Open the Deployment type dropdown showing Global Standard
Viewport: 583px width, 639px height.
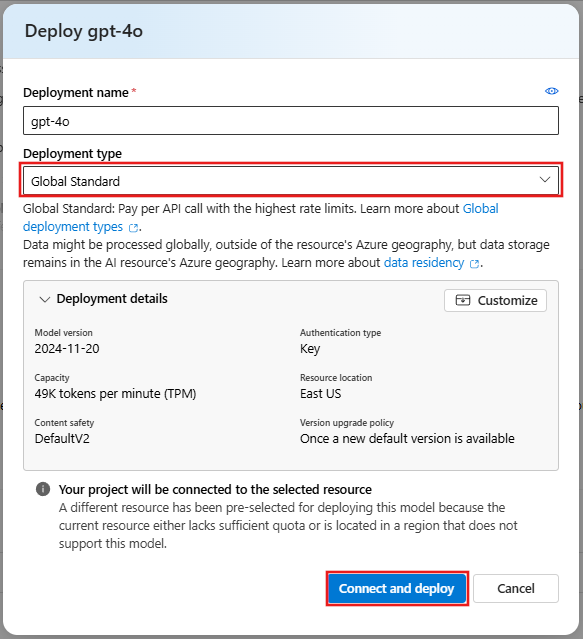pos(291,180)
